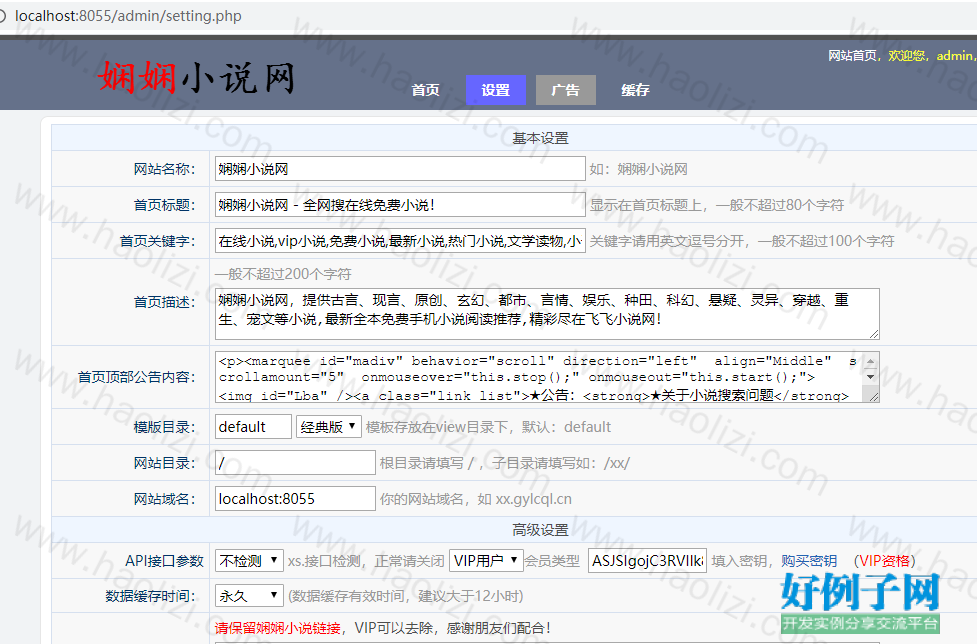
Task: Click the 娴娴小说网 site logo
Action: click(196, 78)
